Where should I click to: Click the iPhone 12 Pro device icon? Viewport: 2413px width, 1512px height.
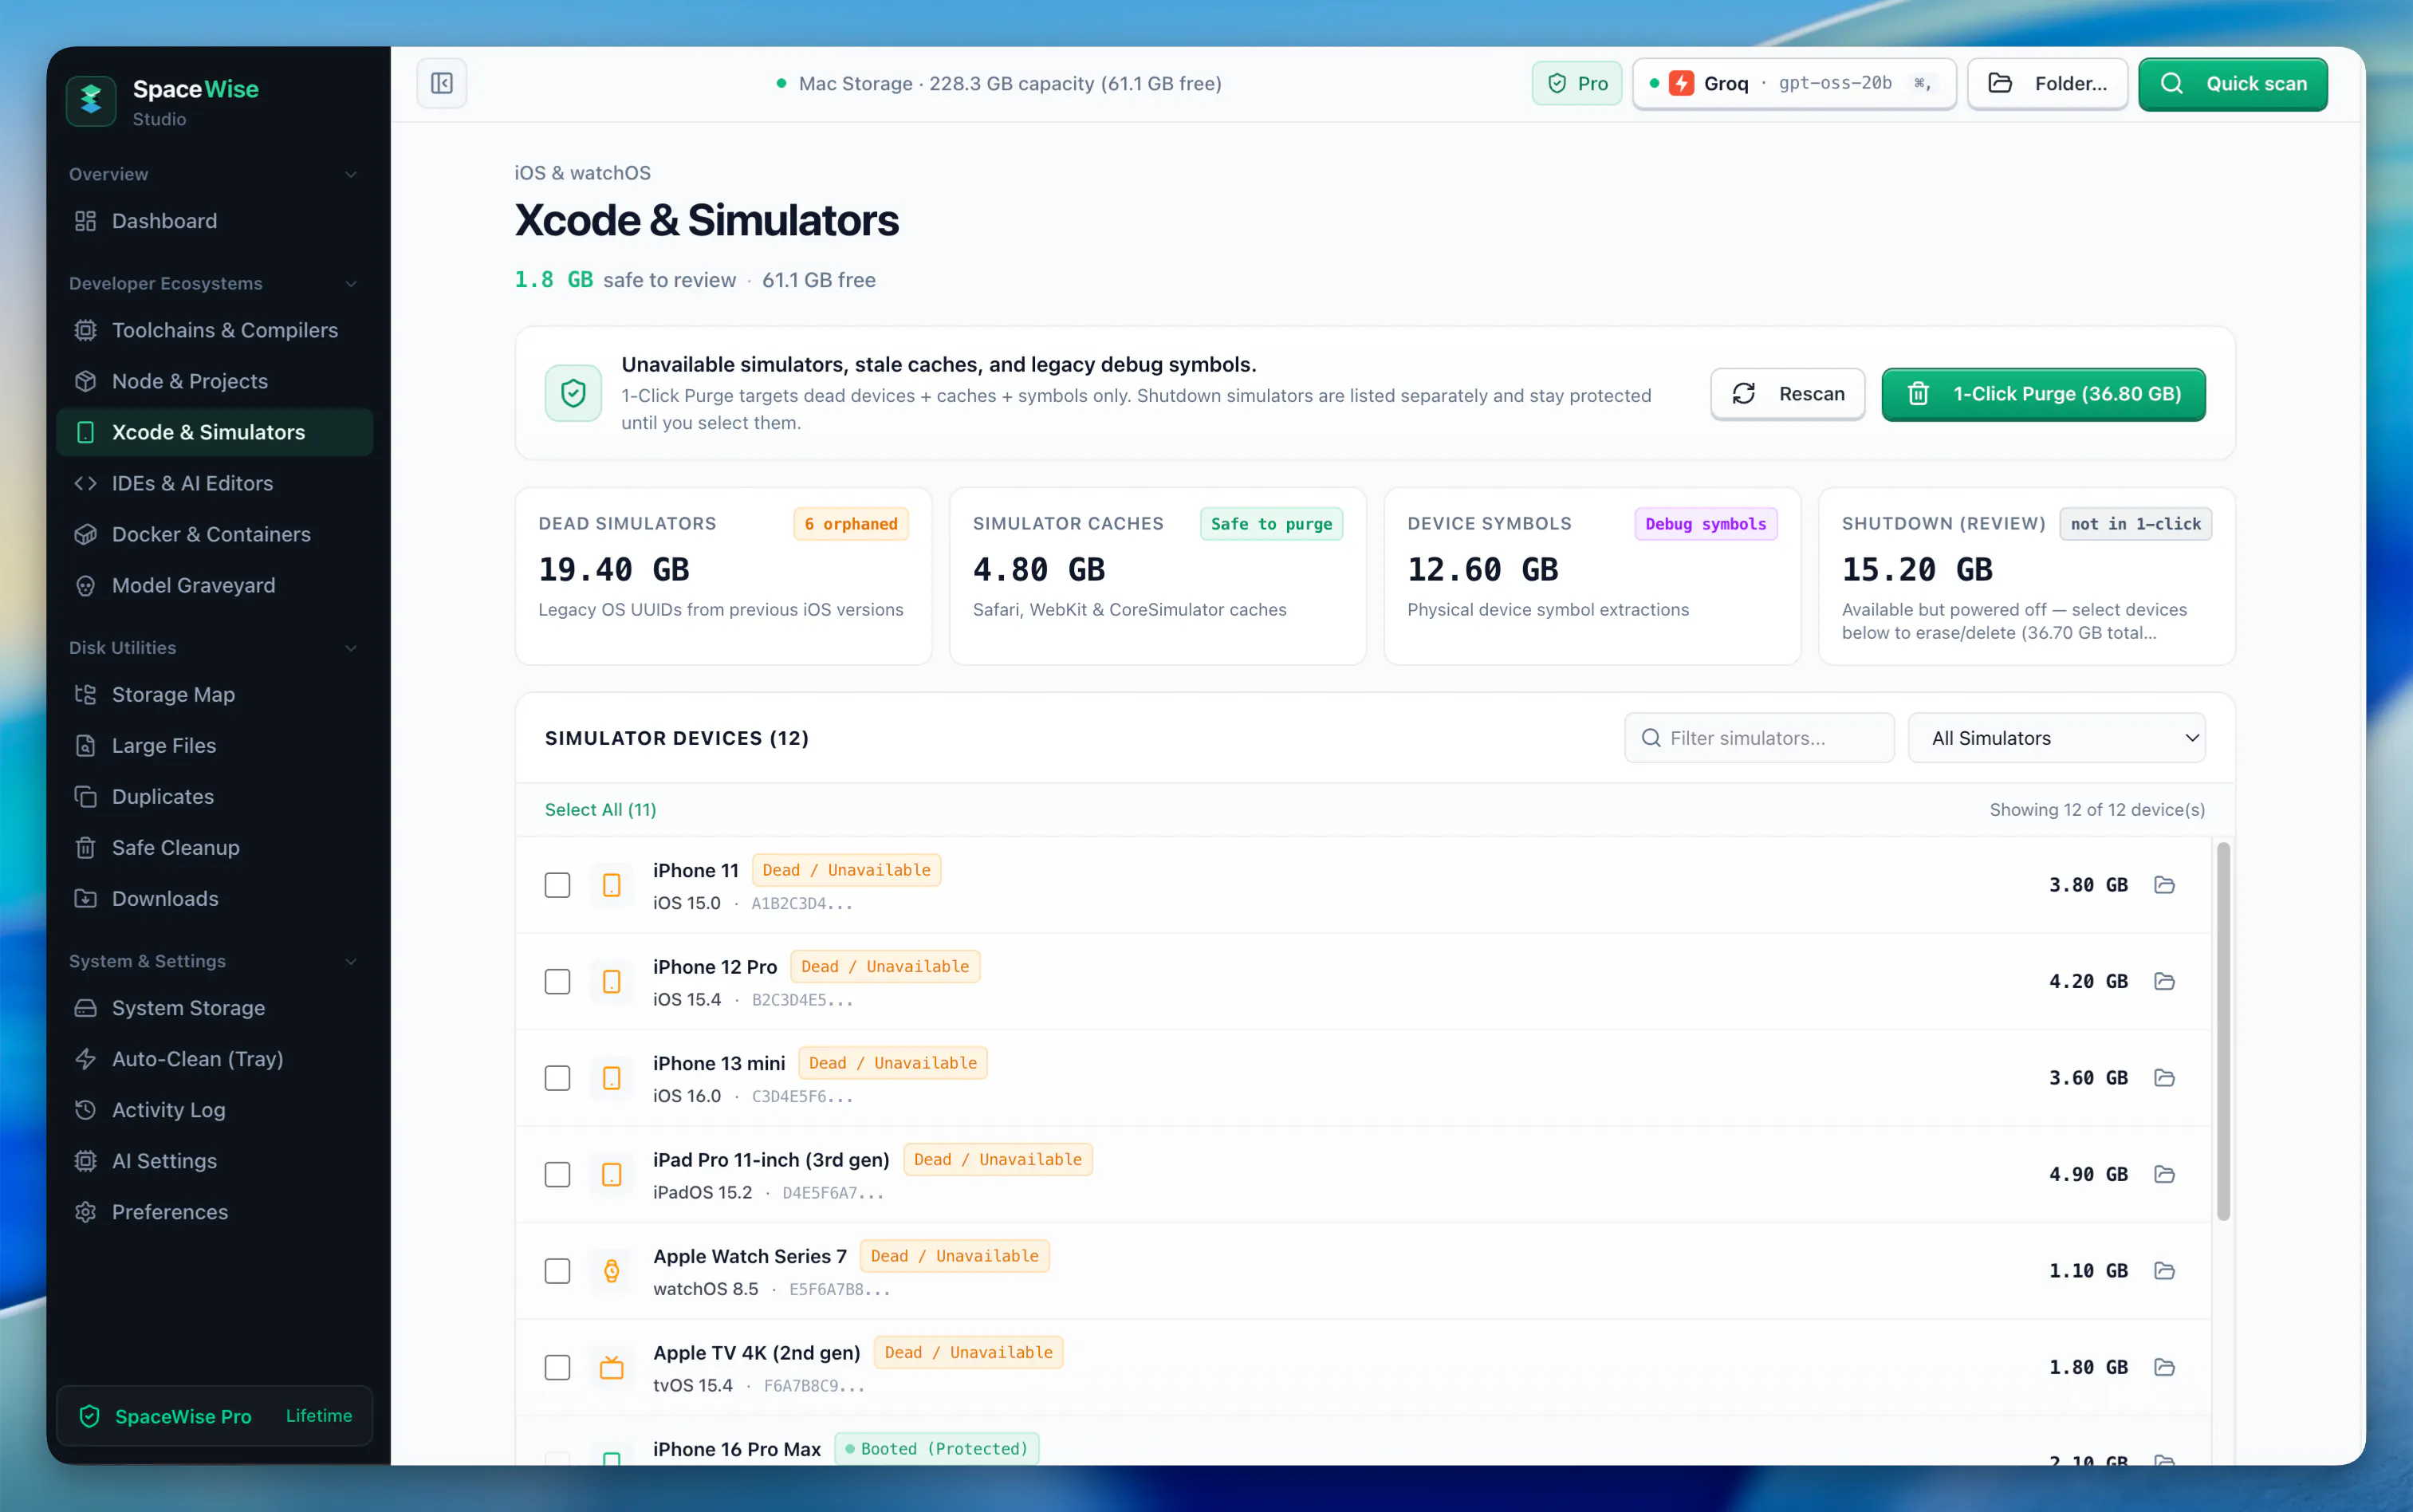[611, 981]
